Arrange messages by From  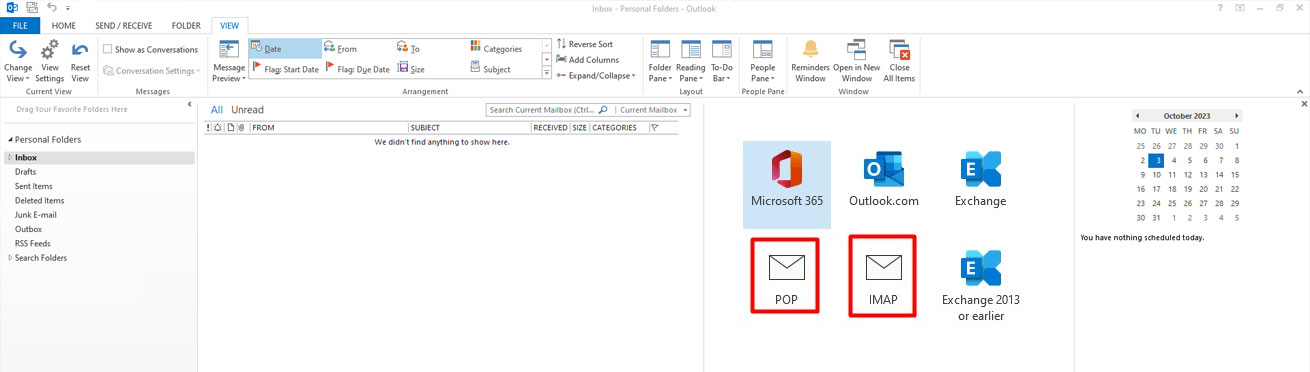pos(357,48)
